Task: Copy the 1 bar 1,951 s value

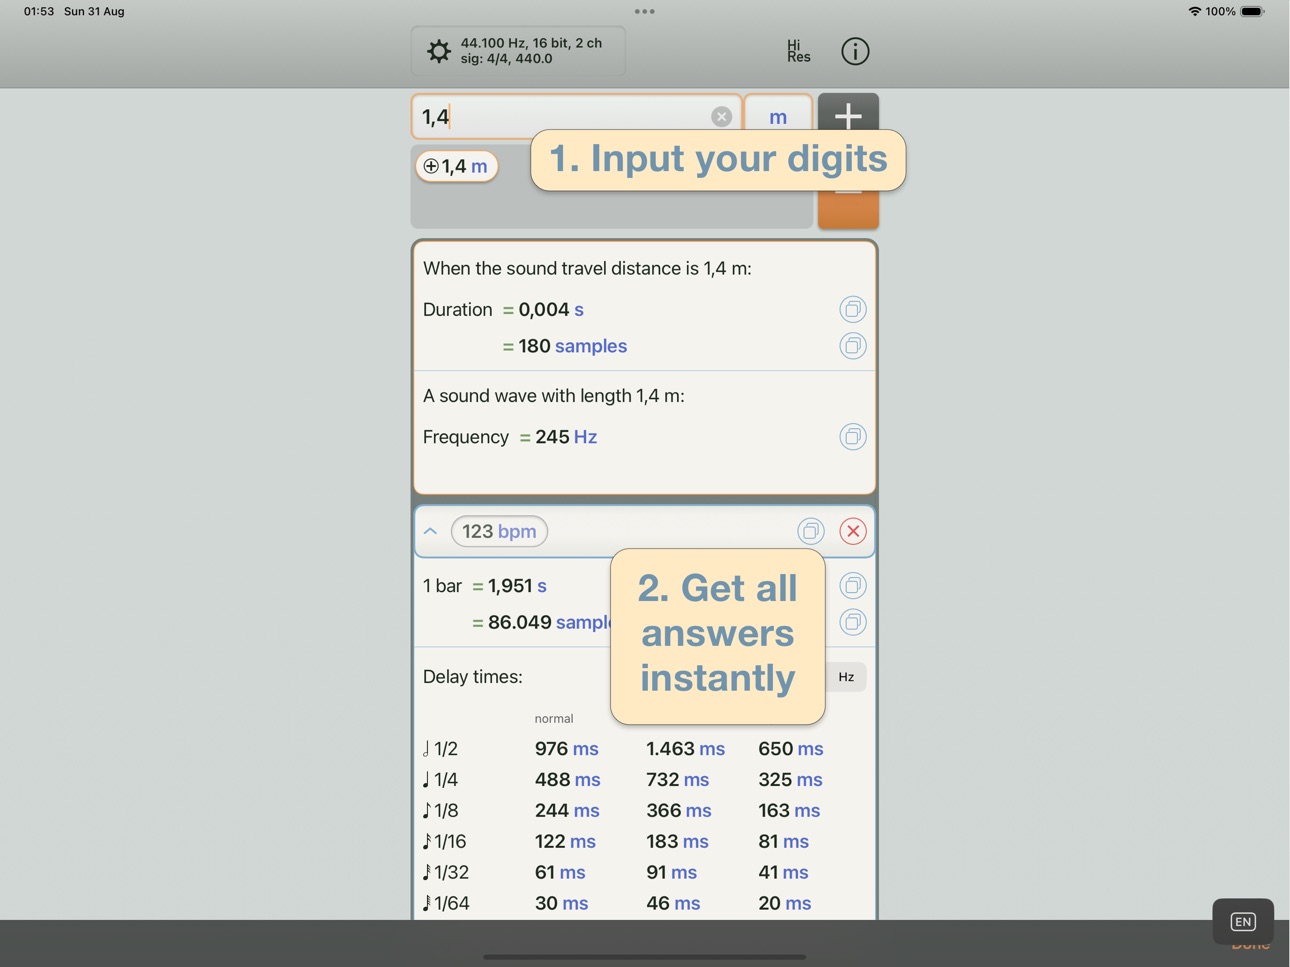Action: [x=853, y=586]
